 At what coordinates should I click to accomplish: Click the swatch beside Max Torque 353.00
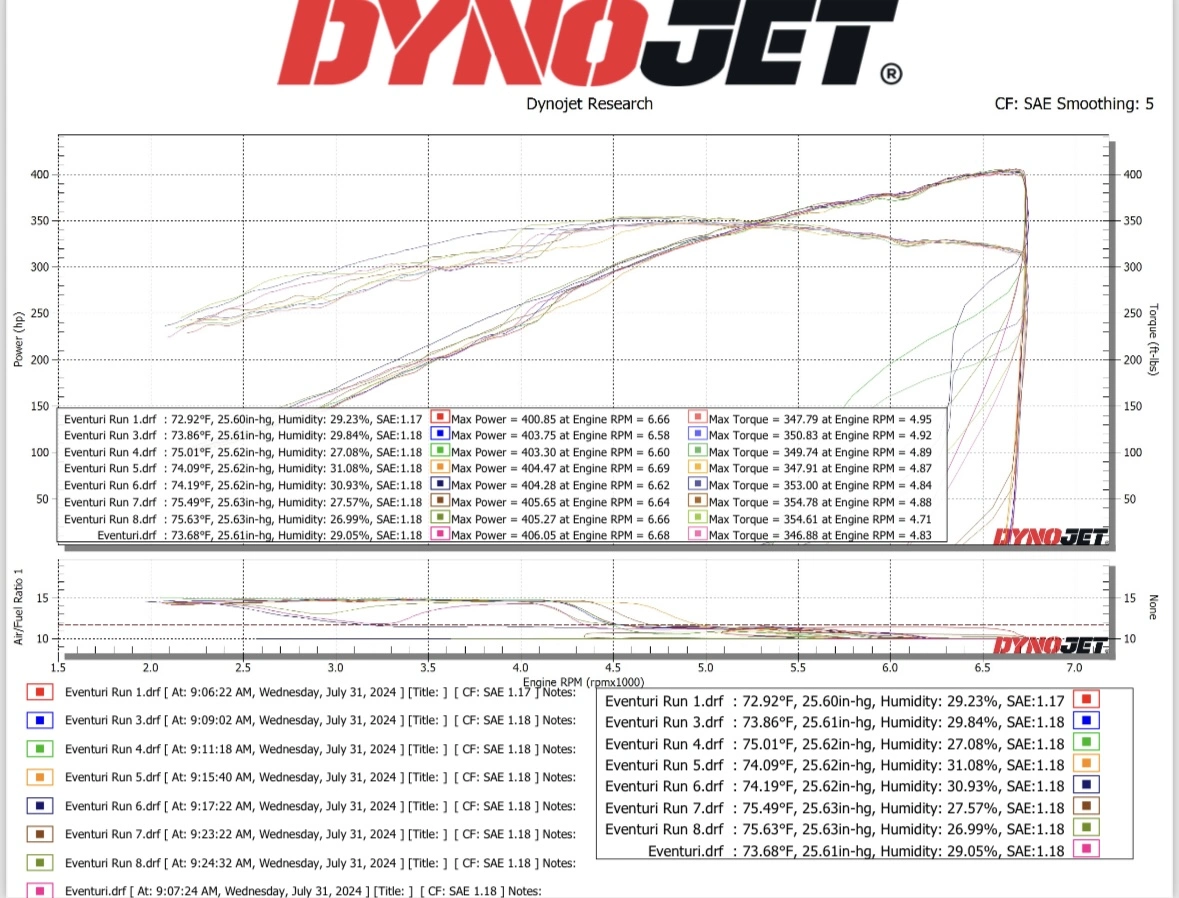pyautogui.click(x=698, y=484)
